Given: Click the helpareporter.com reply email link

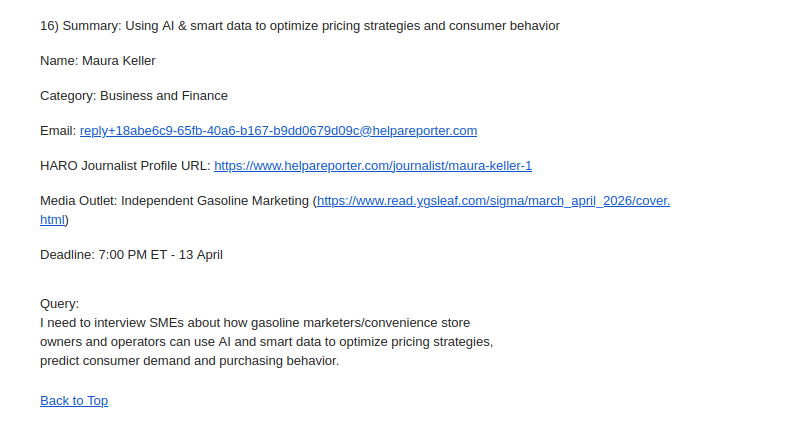Looking at the screenshot, I should (x=278, y=131).
